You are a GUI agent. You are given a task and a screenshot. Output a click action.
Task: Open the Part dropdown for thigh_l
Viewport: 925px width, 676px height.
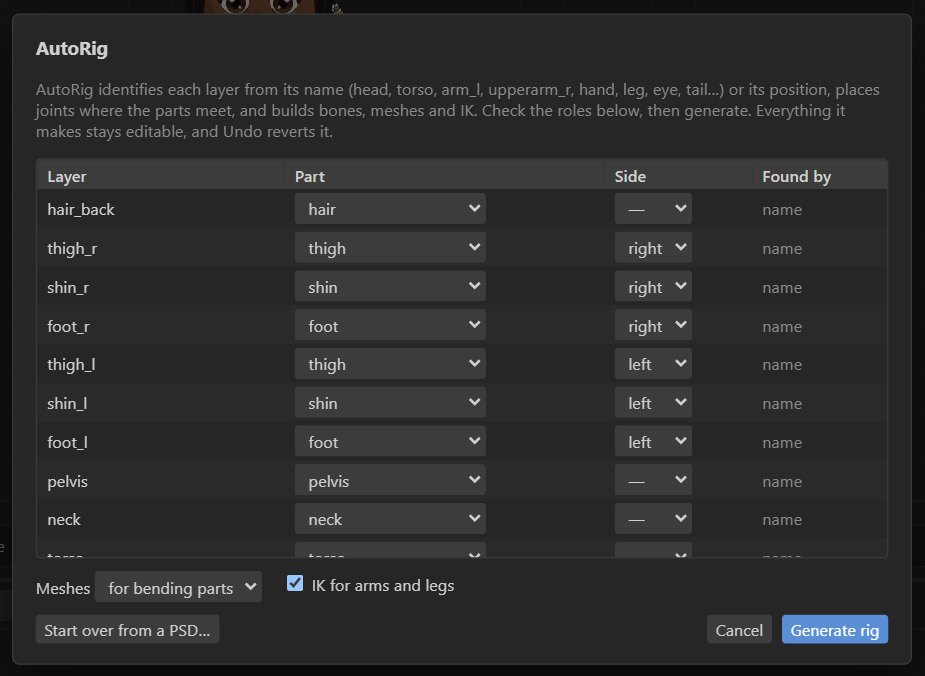pyautogui.click(x=390, y=364)
